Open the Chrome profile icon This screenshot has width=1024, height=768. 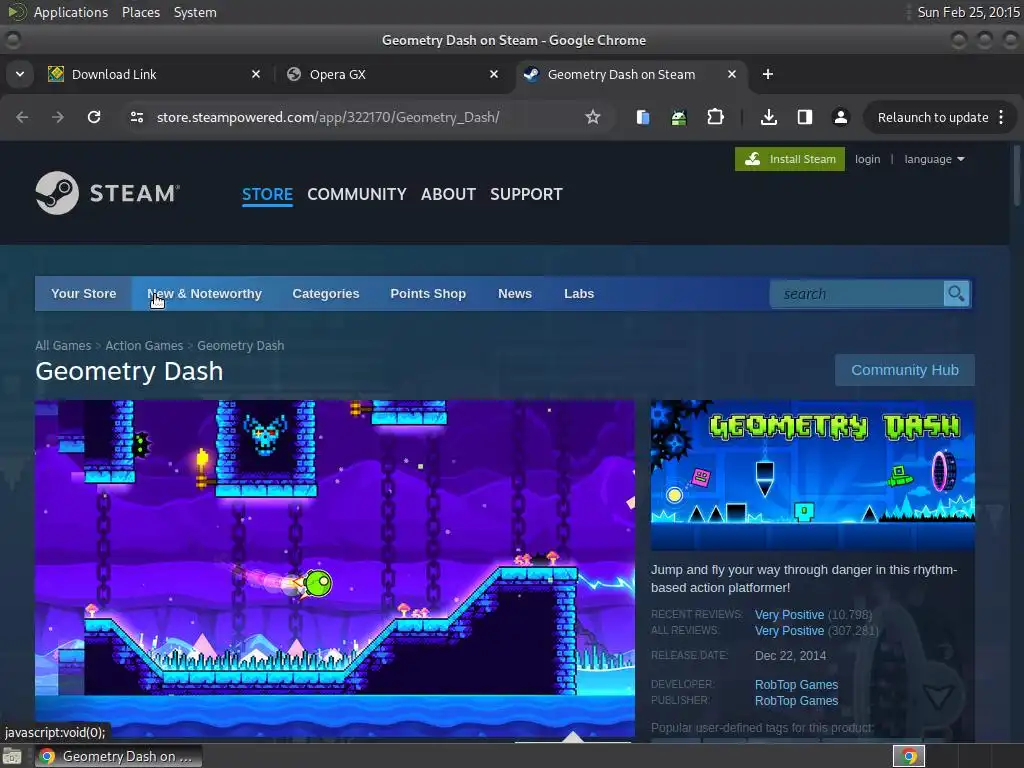840,117
